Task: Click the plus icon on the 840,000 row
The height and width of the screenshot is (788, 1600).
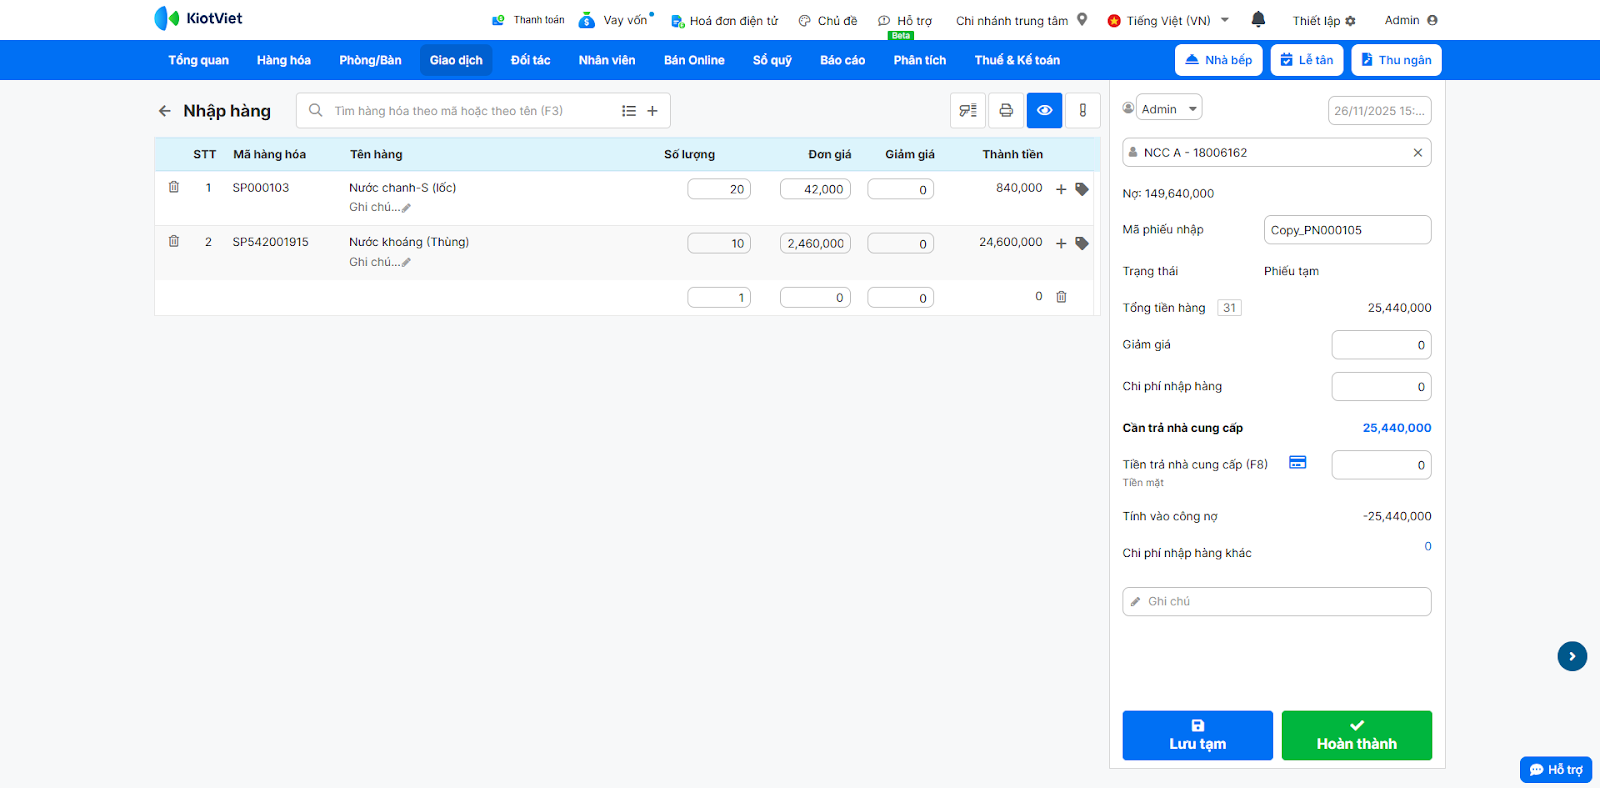Action: pyautogui.click(x=1061, y=189)
